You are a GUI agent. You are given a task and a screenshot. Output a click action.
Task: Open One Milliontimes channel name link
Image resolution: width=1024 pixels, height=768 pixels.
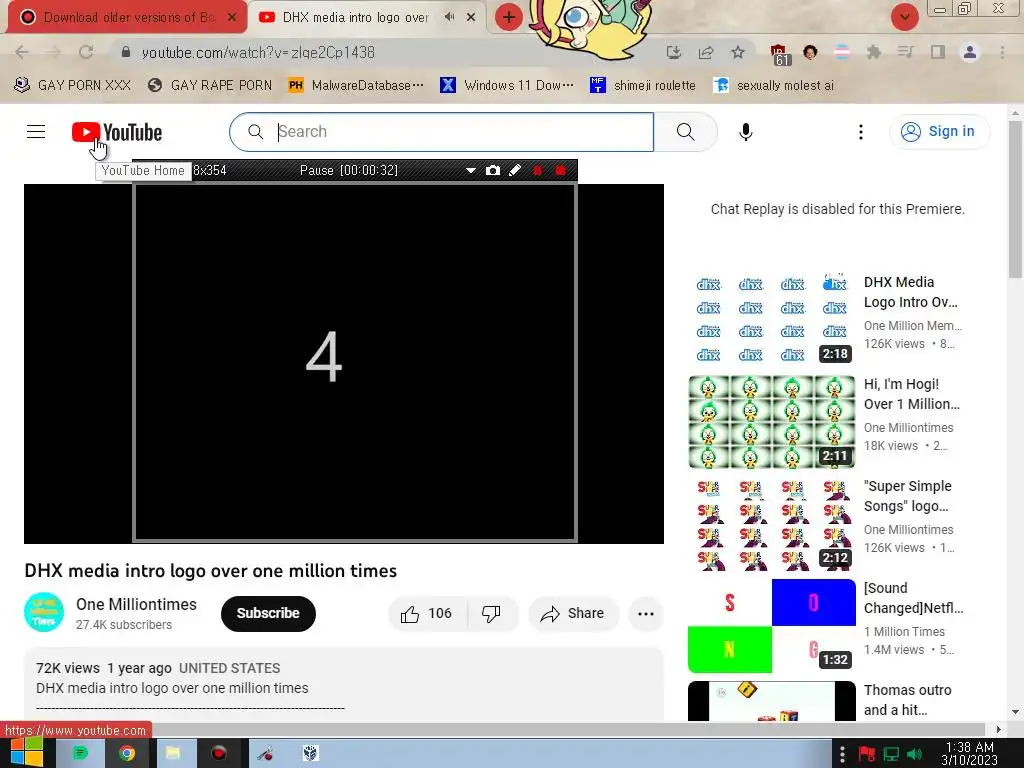coord(136,604)
